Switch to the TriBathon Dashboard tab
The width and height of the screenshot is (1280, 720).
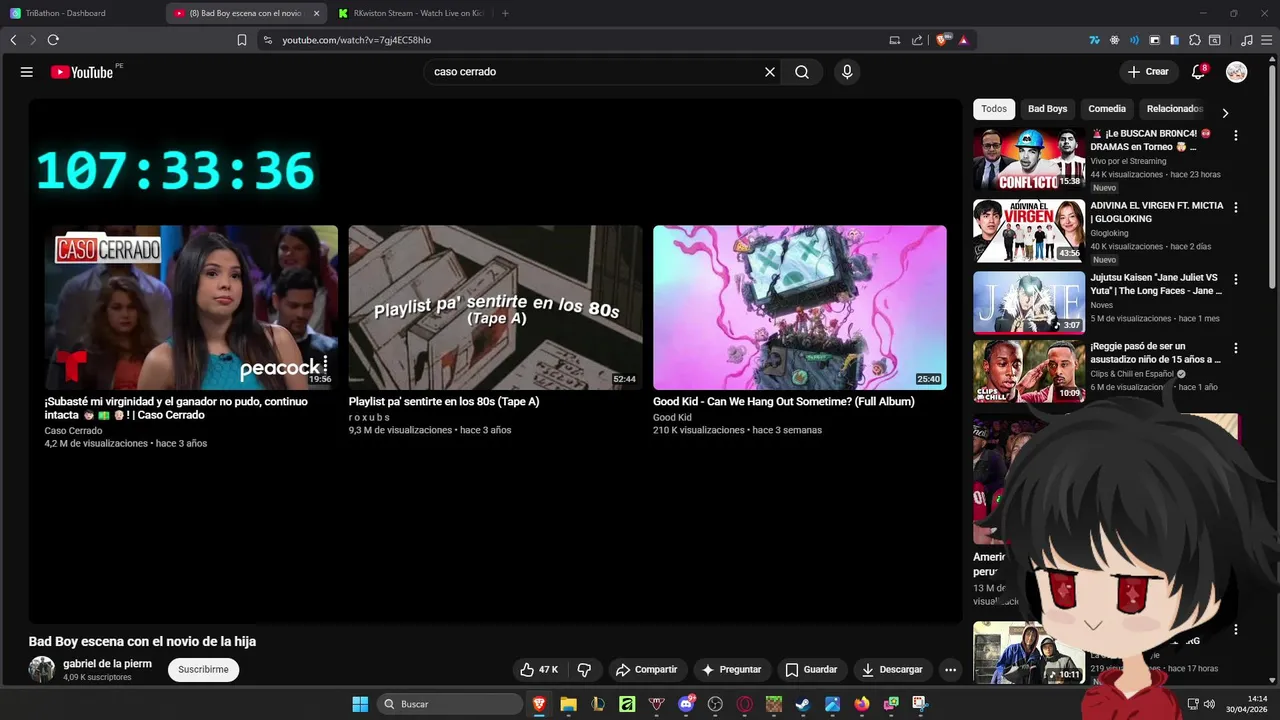pyautogui.click(x=82, y=13)
